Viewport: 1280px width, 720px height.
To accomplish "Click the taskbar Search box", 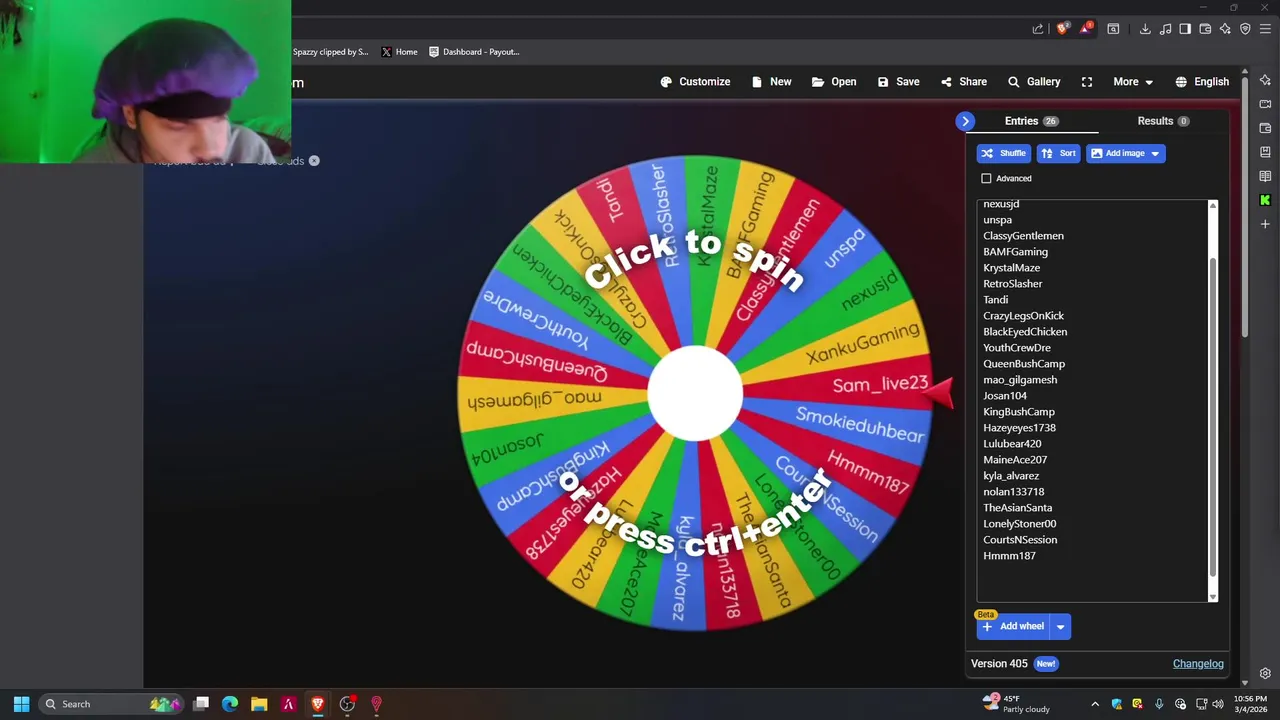I will pos(112,704).
